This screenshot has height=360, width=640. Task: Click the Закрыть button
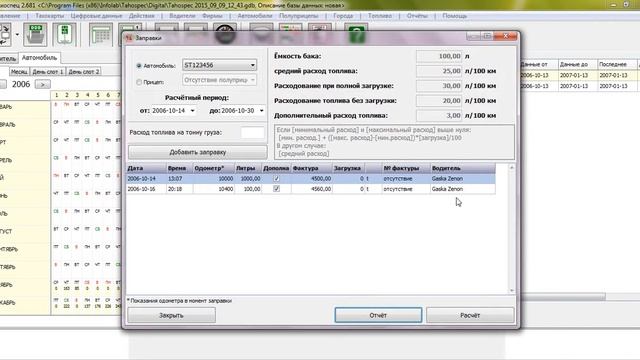point(171,315)
